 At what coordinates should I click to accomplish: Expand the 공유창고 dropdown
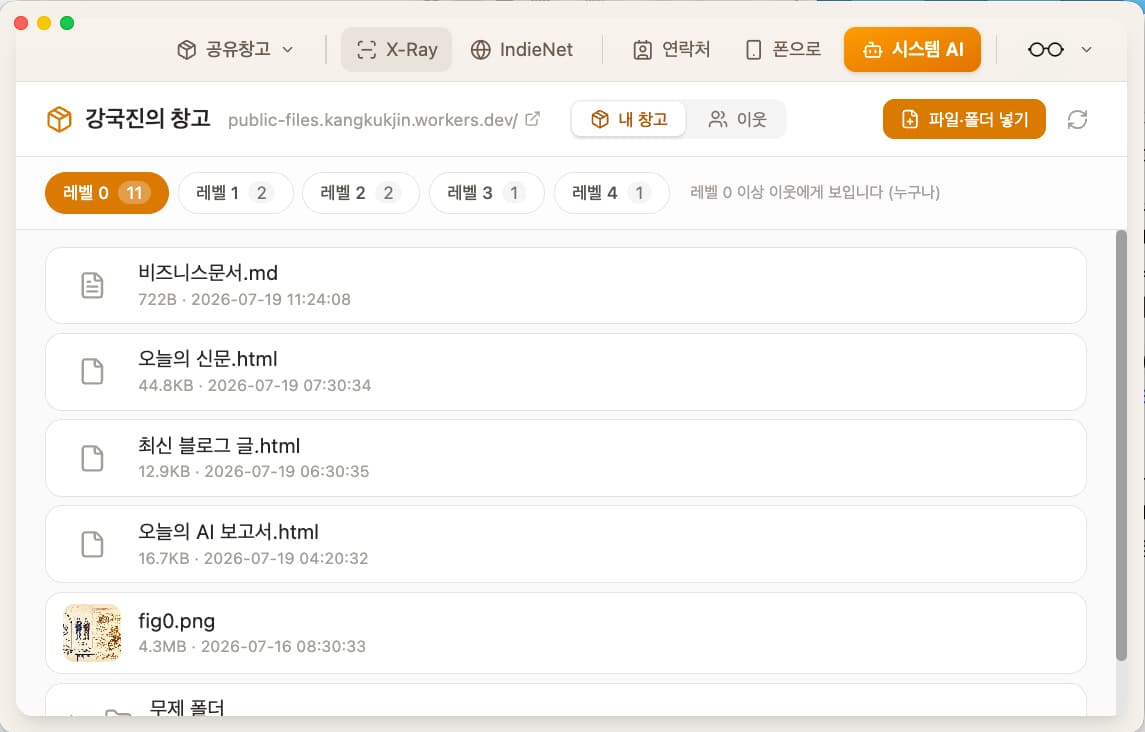[x=235, y=50]
